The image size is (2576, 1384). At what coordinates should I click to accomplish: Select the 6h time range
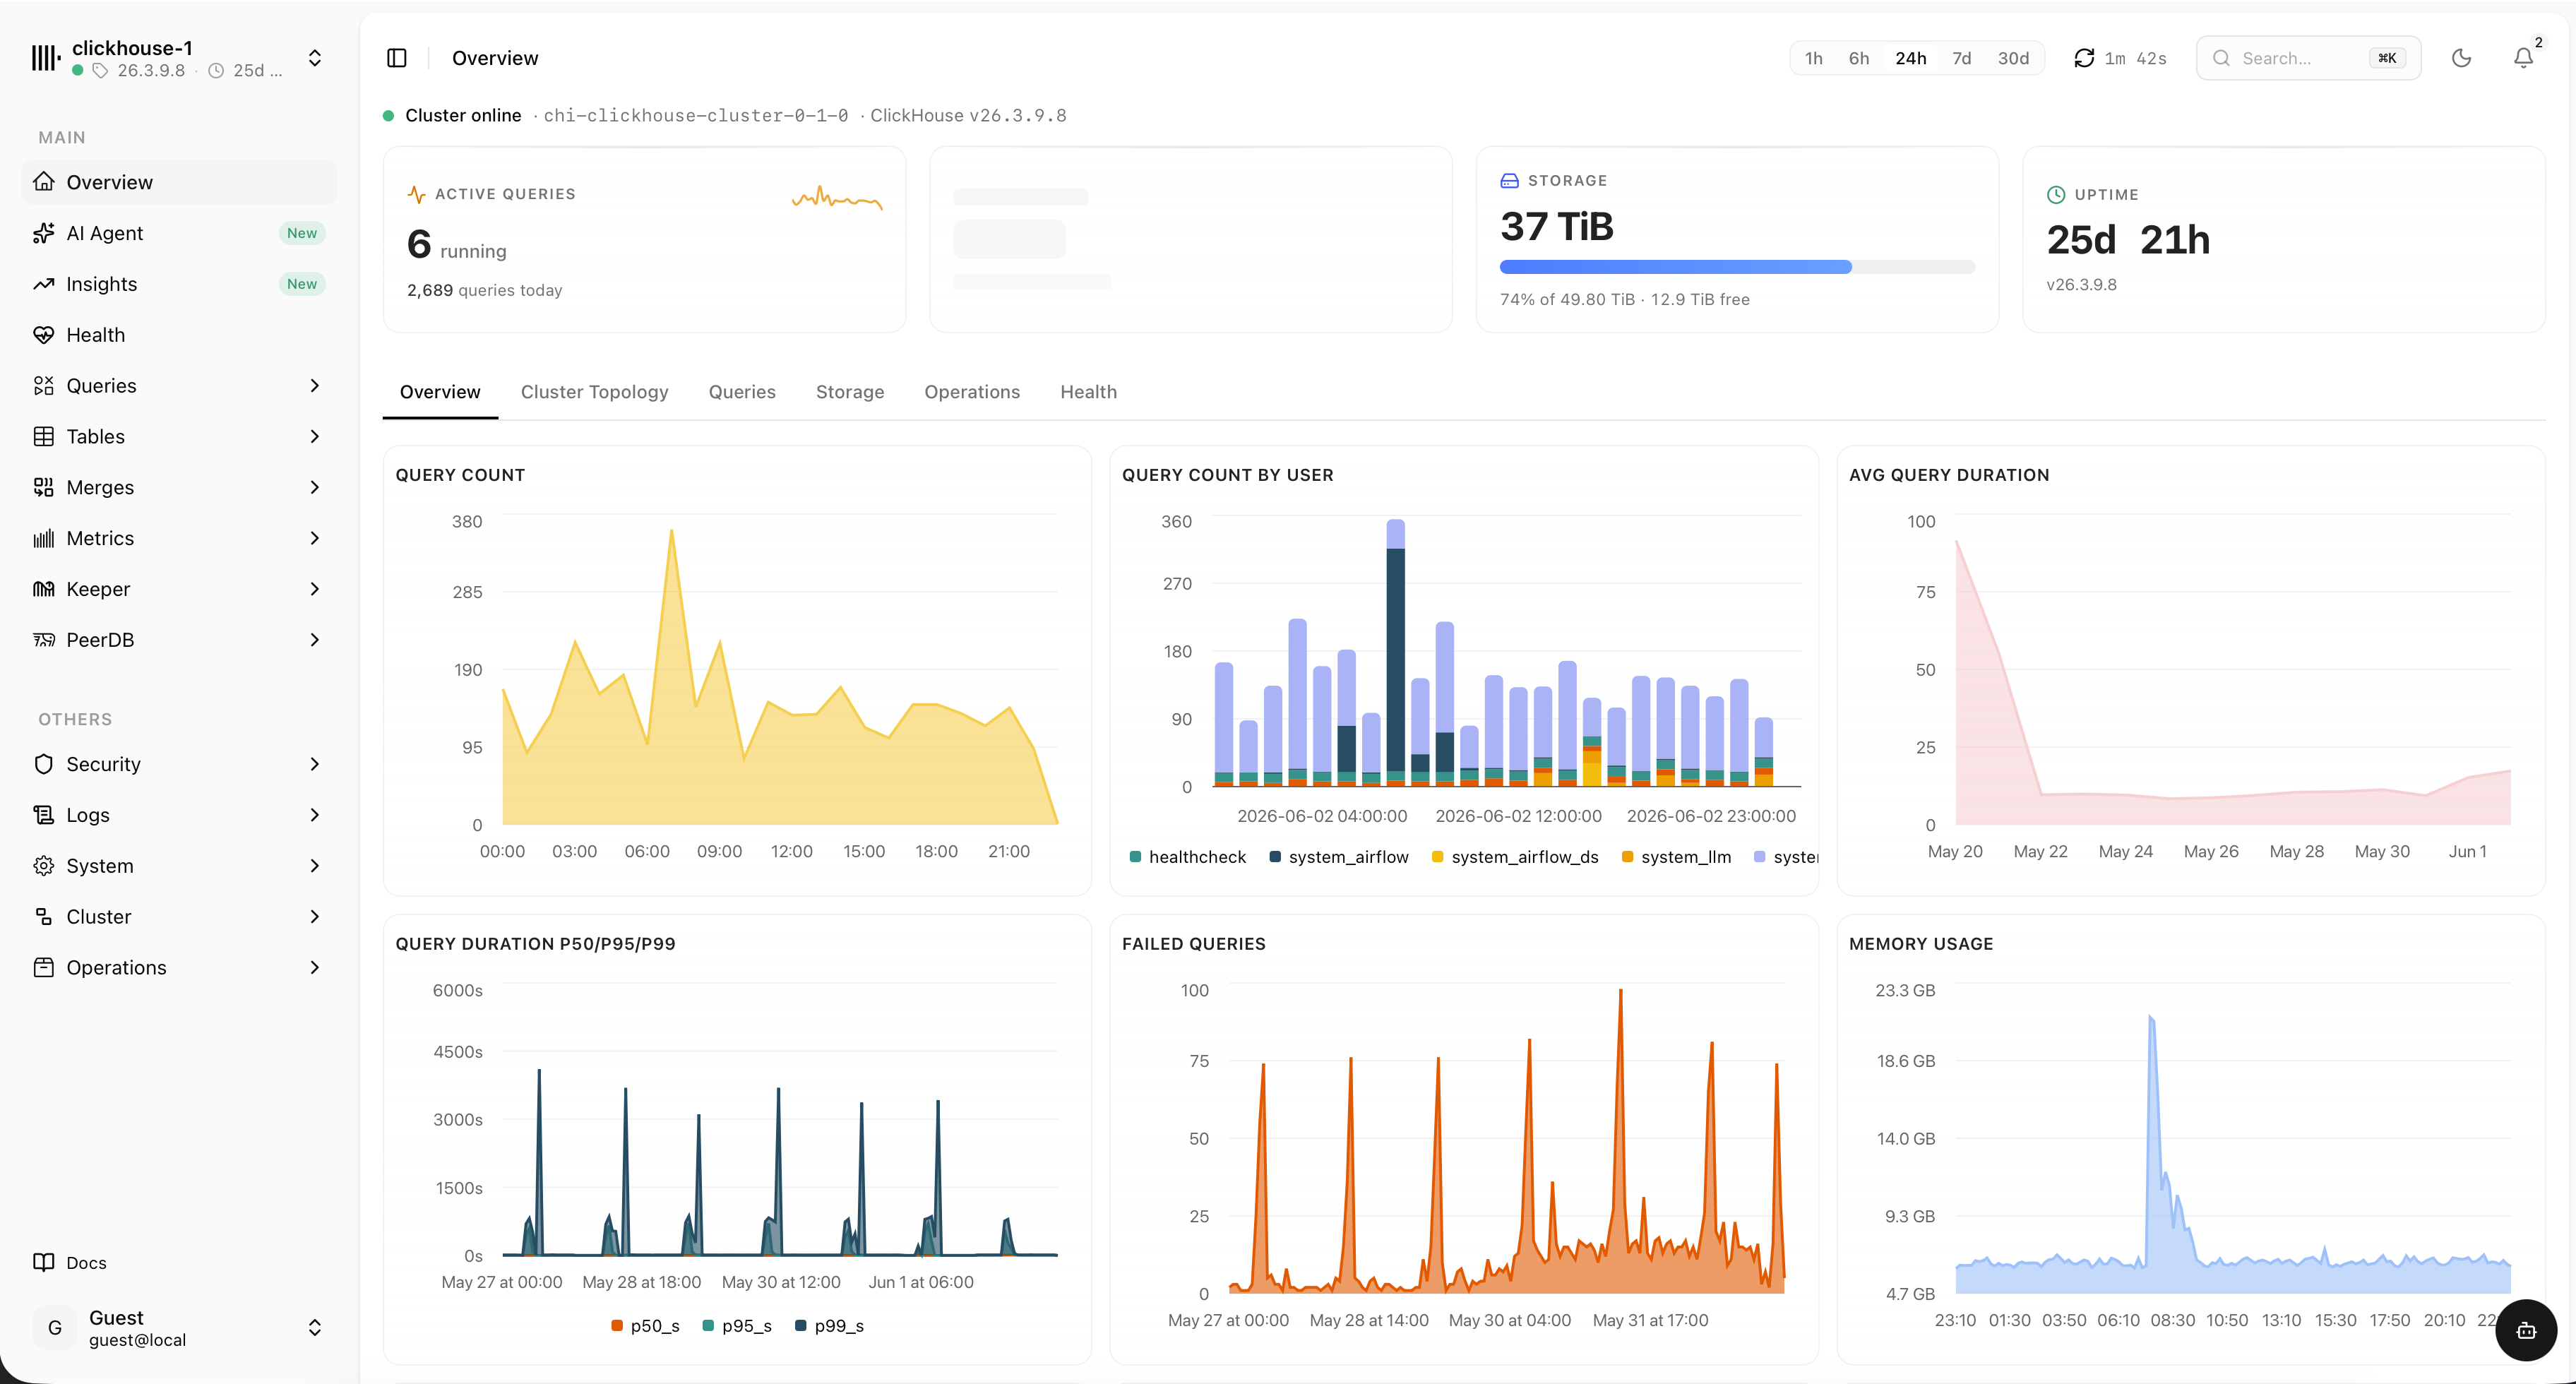pos(1859,58)
